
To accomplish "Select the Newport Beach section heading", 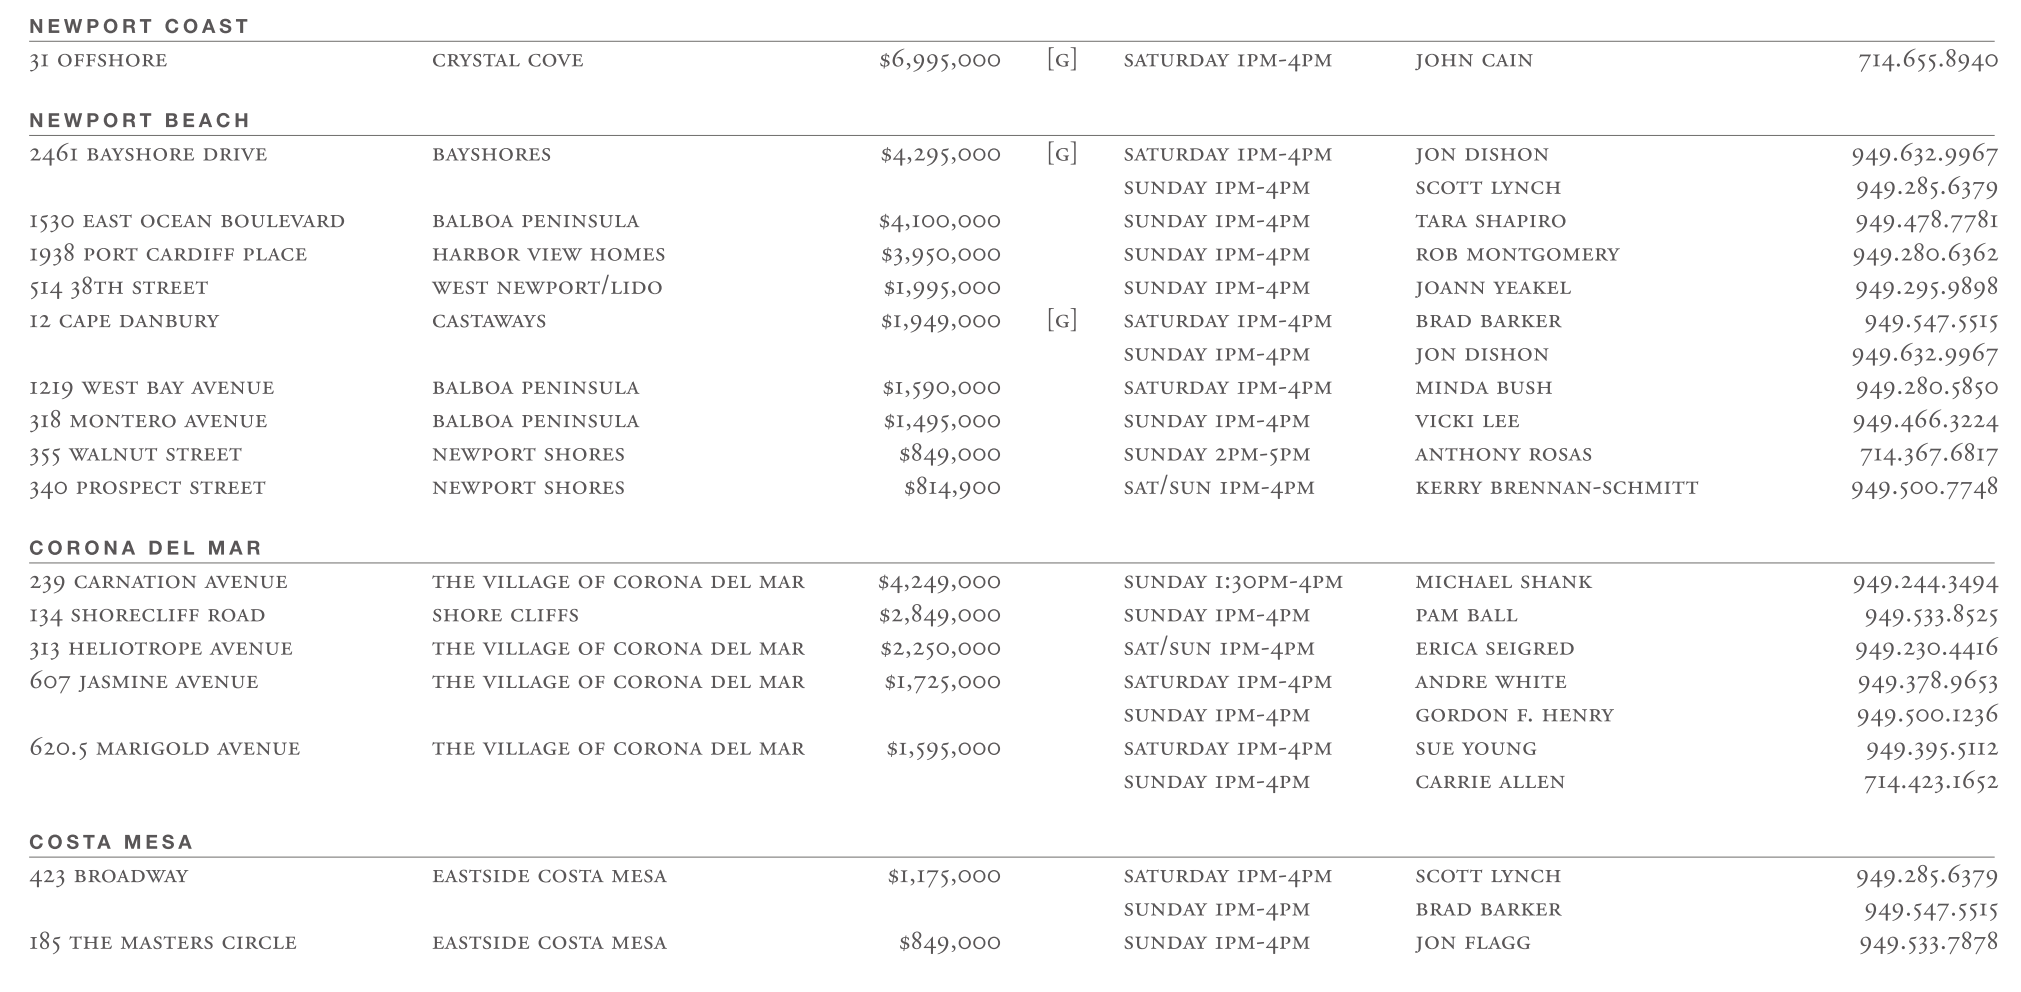I will tap(140, 121).
